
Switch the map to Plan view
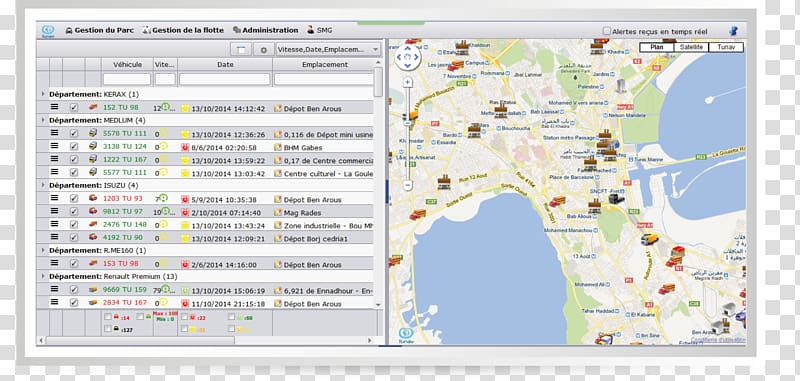[x=657, y=47]
